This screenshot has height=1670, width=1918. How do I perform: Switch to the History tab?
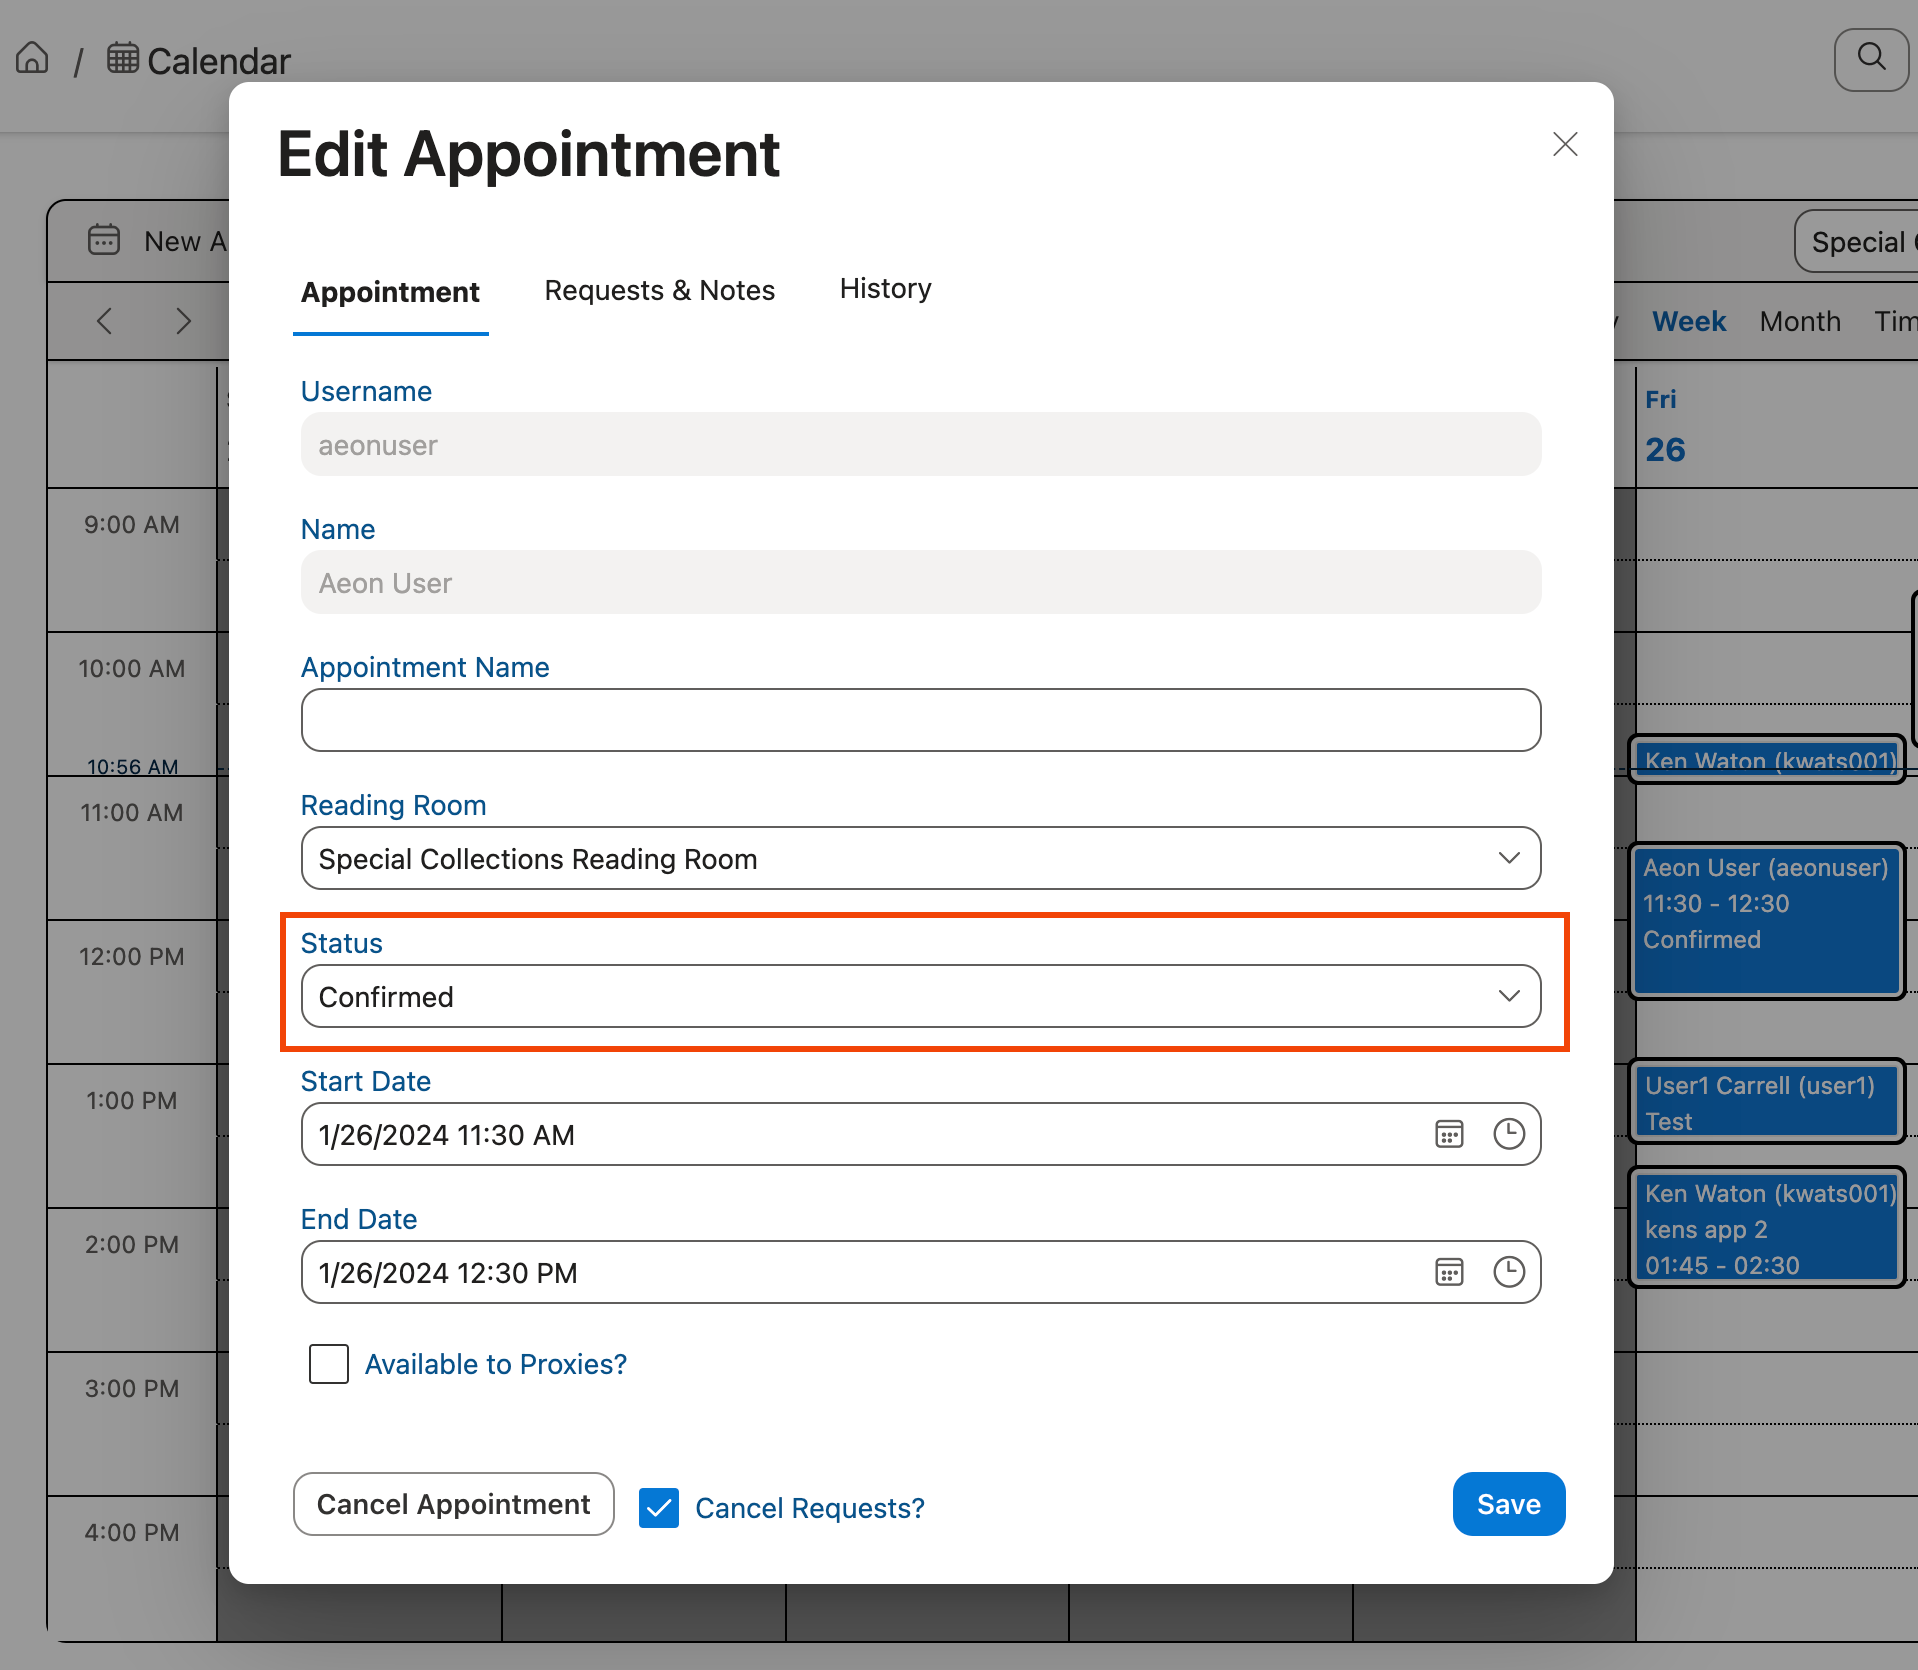pos(884,289)
